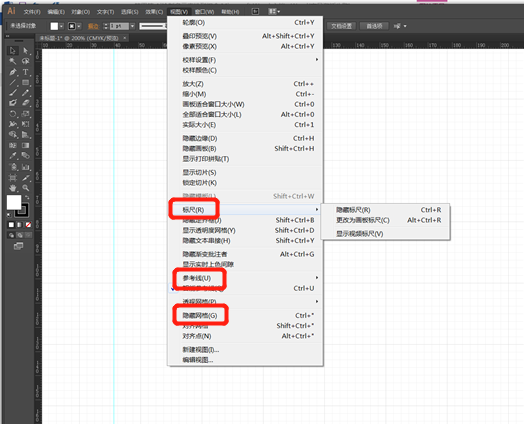Image resolution: width=524 pixels, height=424 pixels.
Task: Toggle 显示透明度网格(Y) entry
Action: pyautogui.click(x=245, y=230)
